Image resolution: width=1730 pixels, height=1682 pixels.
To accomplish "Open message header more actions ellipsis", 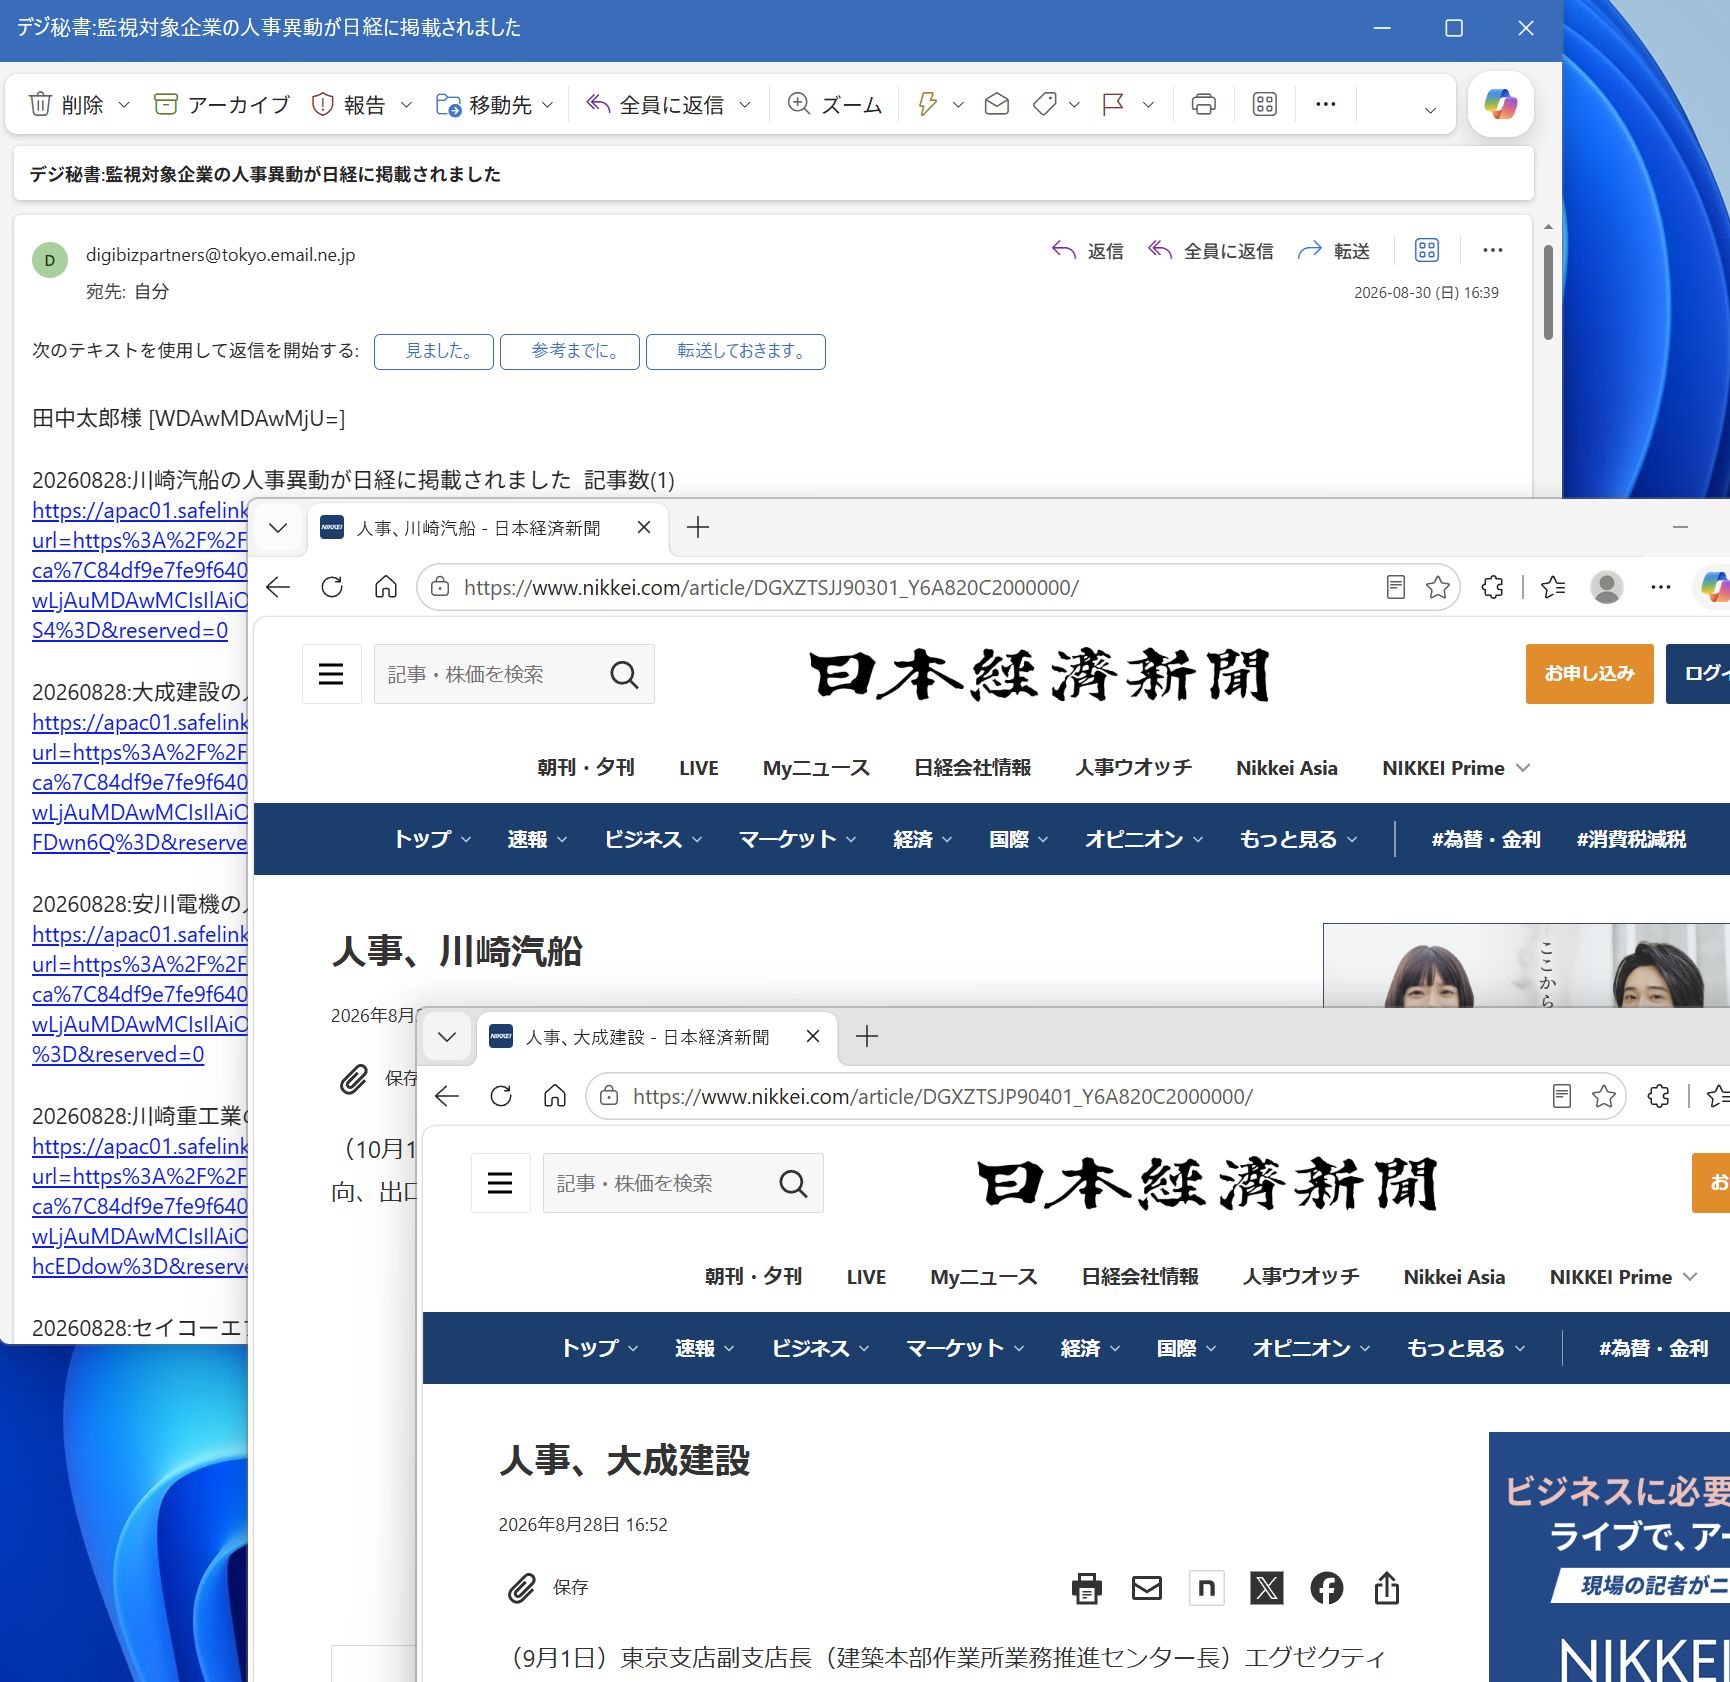I will pyautogui.click(x=1493, y=250).
